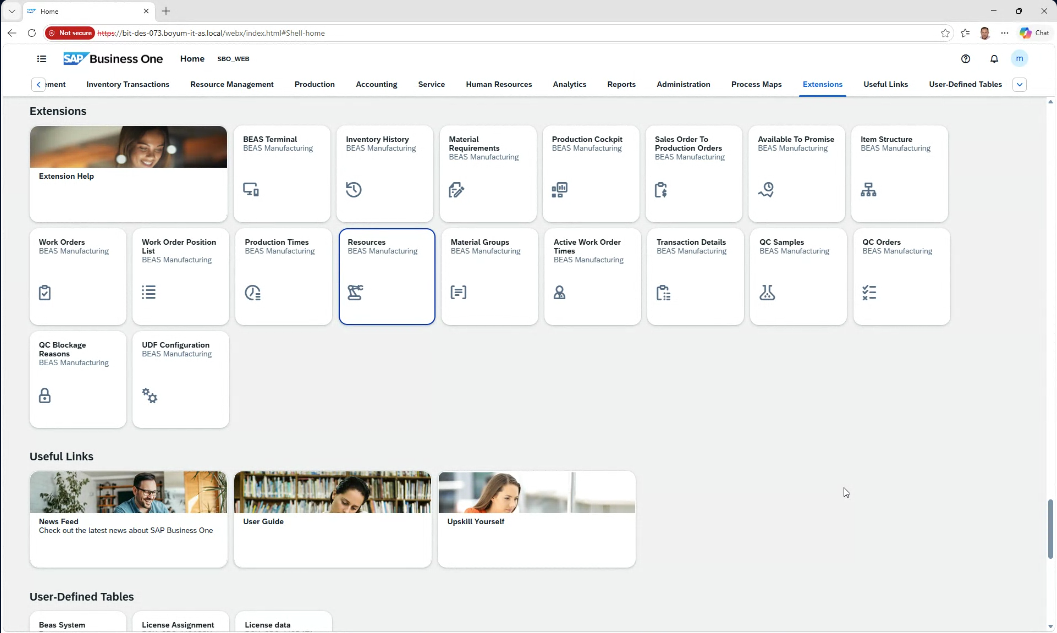Open the Transaction Details tile icon
The width and height of the screenshot is (1057, 633).
point(663,293)
